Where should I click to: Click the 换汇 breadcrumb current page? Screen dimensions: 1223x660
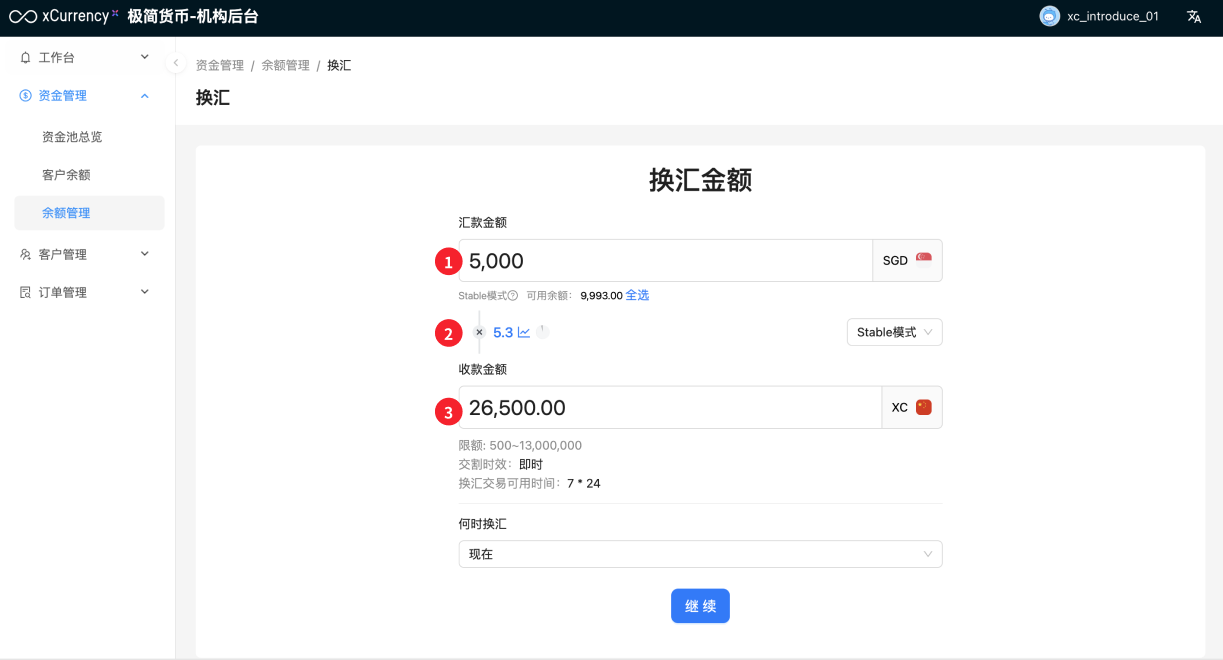pos(339,65)
